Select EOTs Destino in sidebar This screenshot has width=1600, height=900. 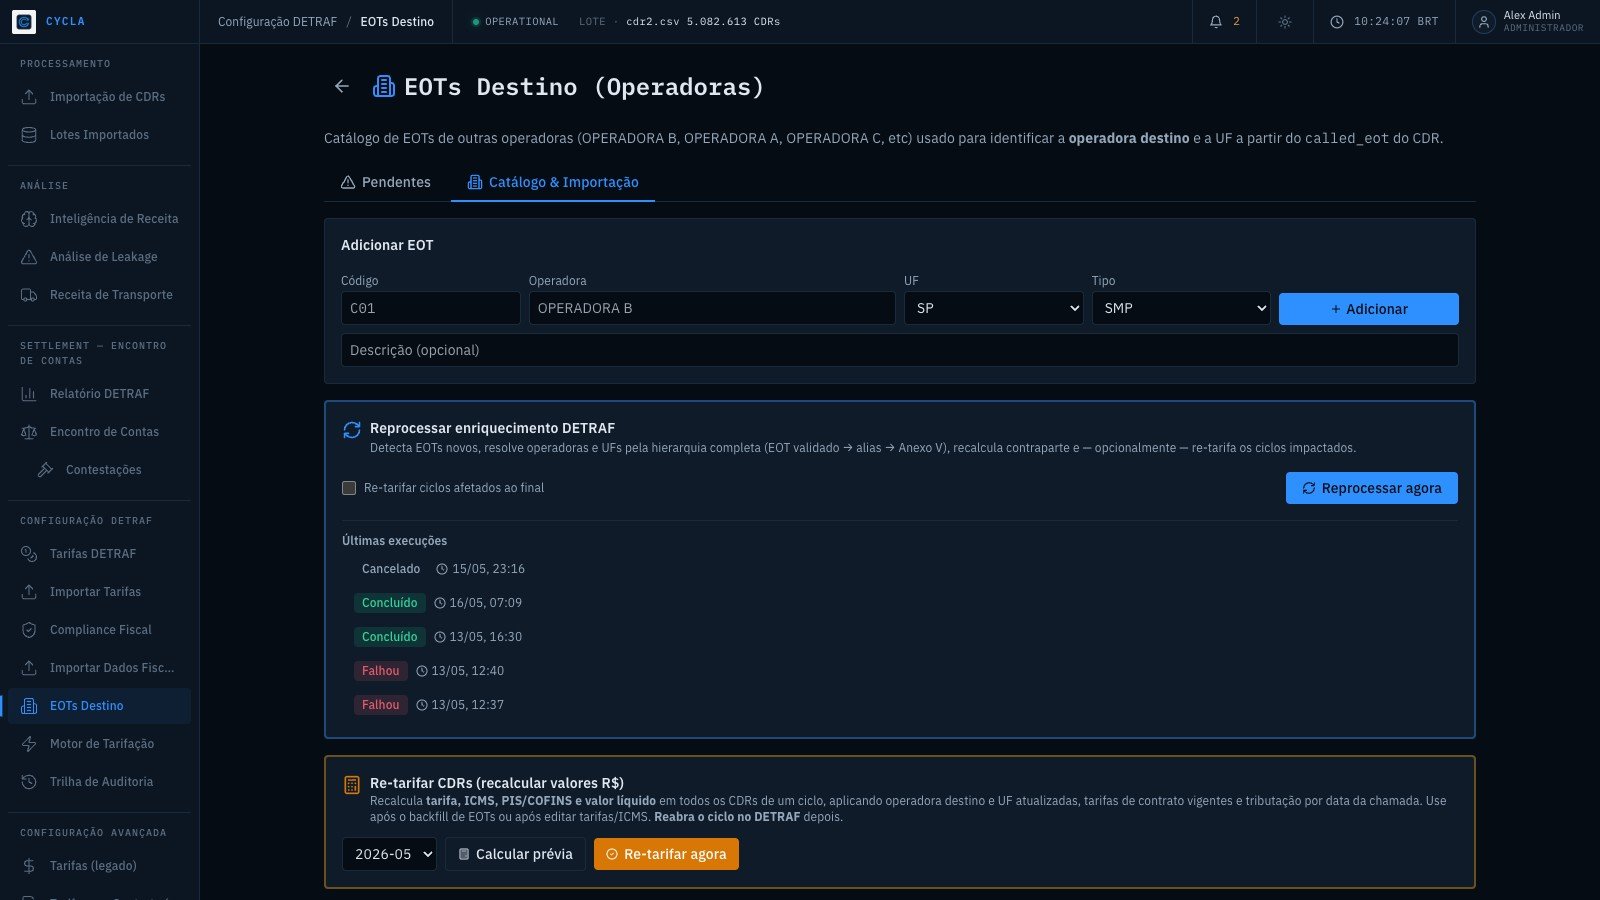click(99, 706)
